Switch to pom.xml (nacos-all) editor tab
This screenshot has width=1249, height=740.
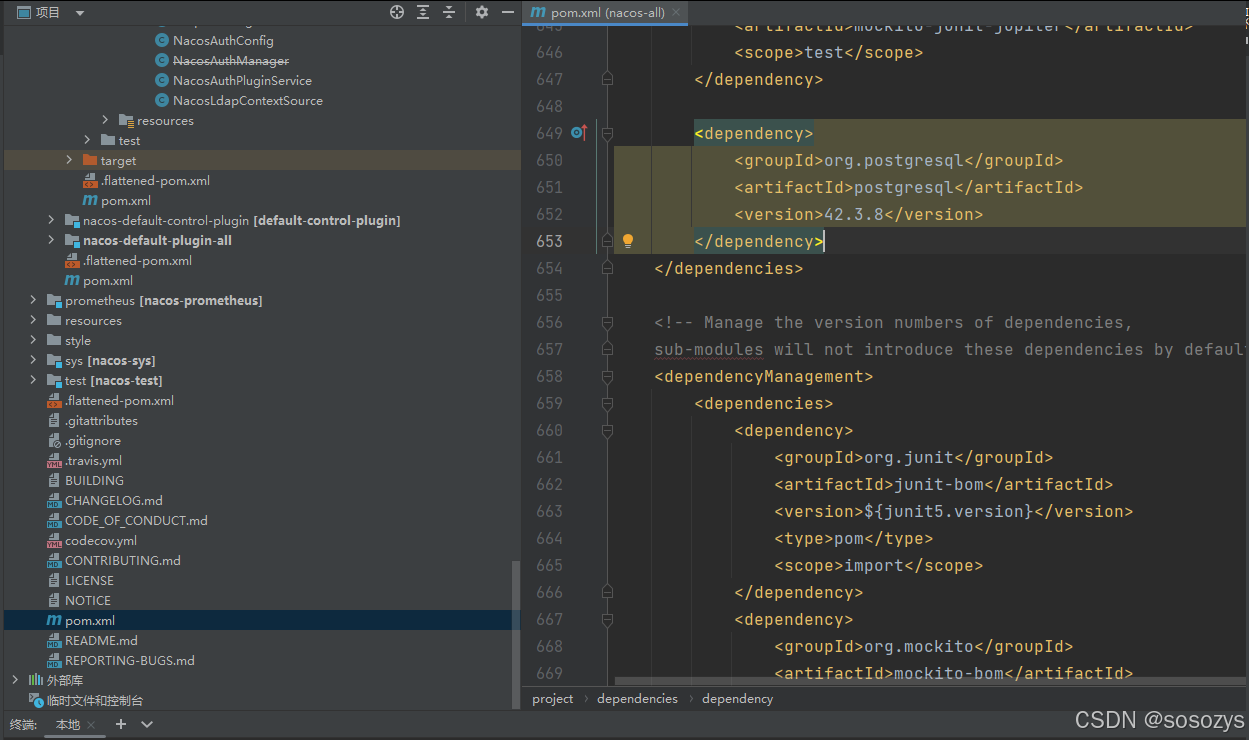point(606,13)
